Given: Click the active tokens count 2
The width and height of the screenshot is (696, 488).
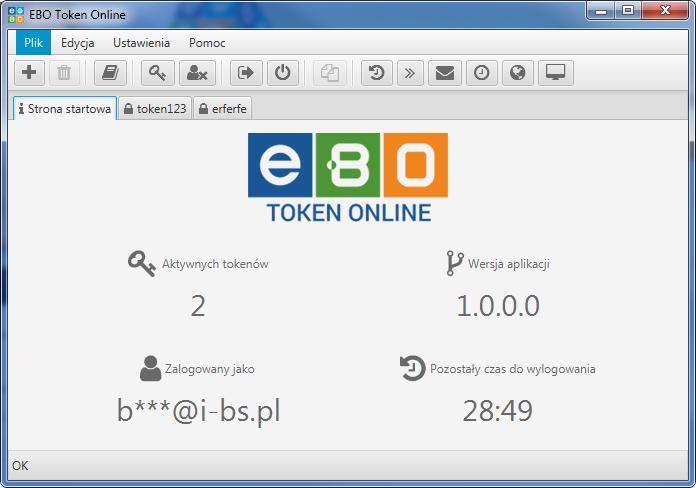Looking at the screenshot, I should [x=198, y=306].
